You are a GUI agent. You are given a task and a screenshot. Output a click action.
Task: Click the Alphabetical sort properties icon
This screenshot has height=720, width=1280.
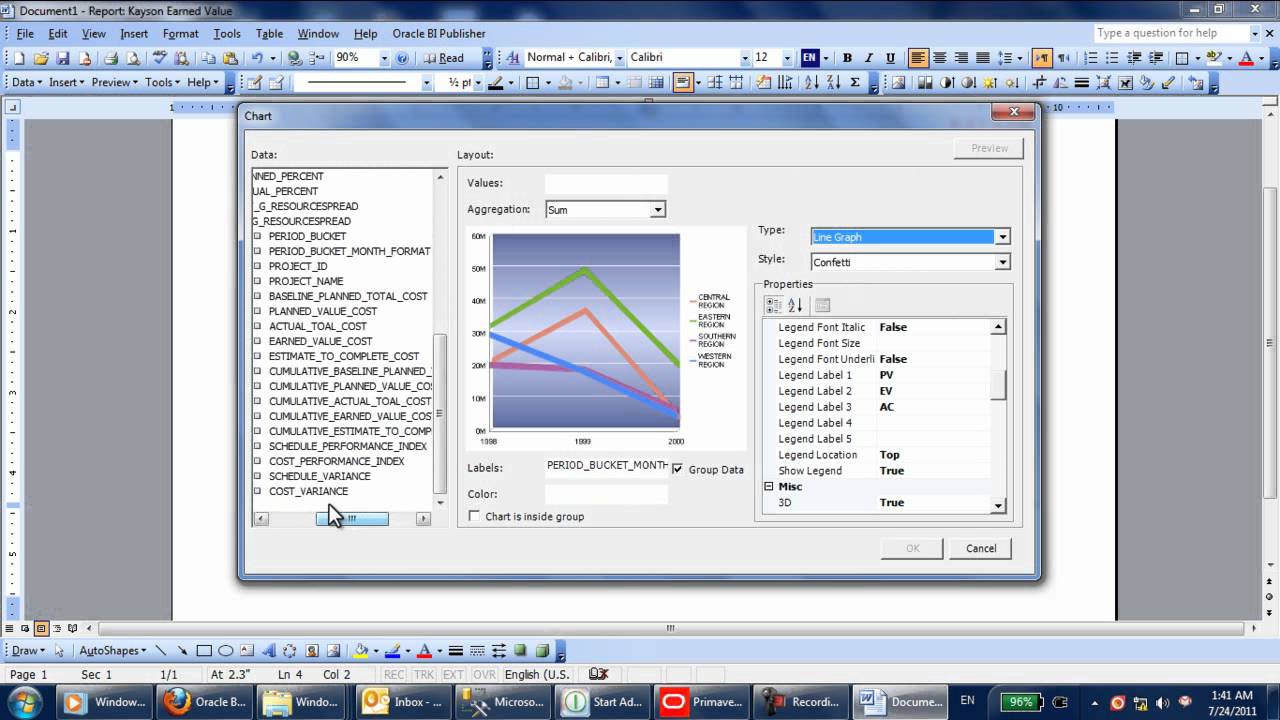795,305
